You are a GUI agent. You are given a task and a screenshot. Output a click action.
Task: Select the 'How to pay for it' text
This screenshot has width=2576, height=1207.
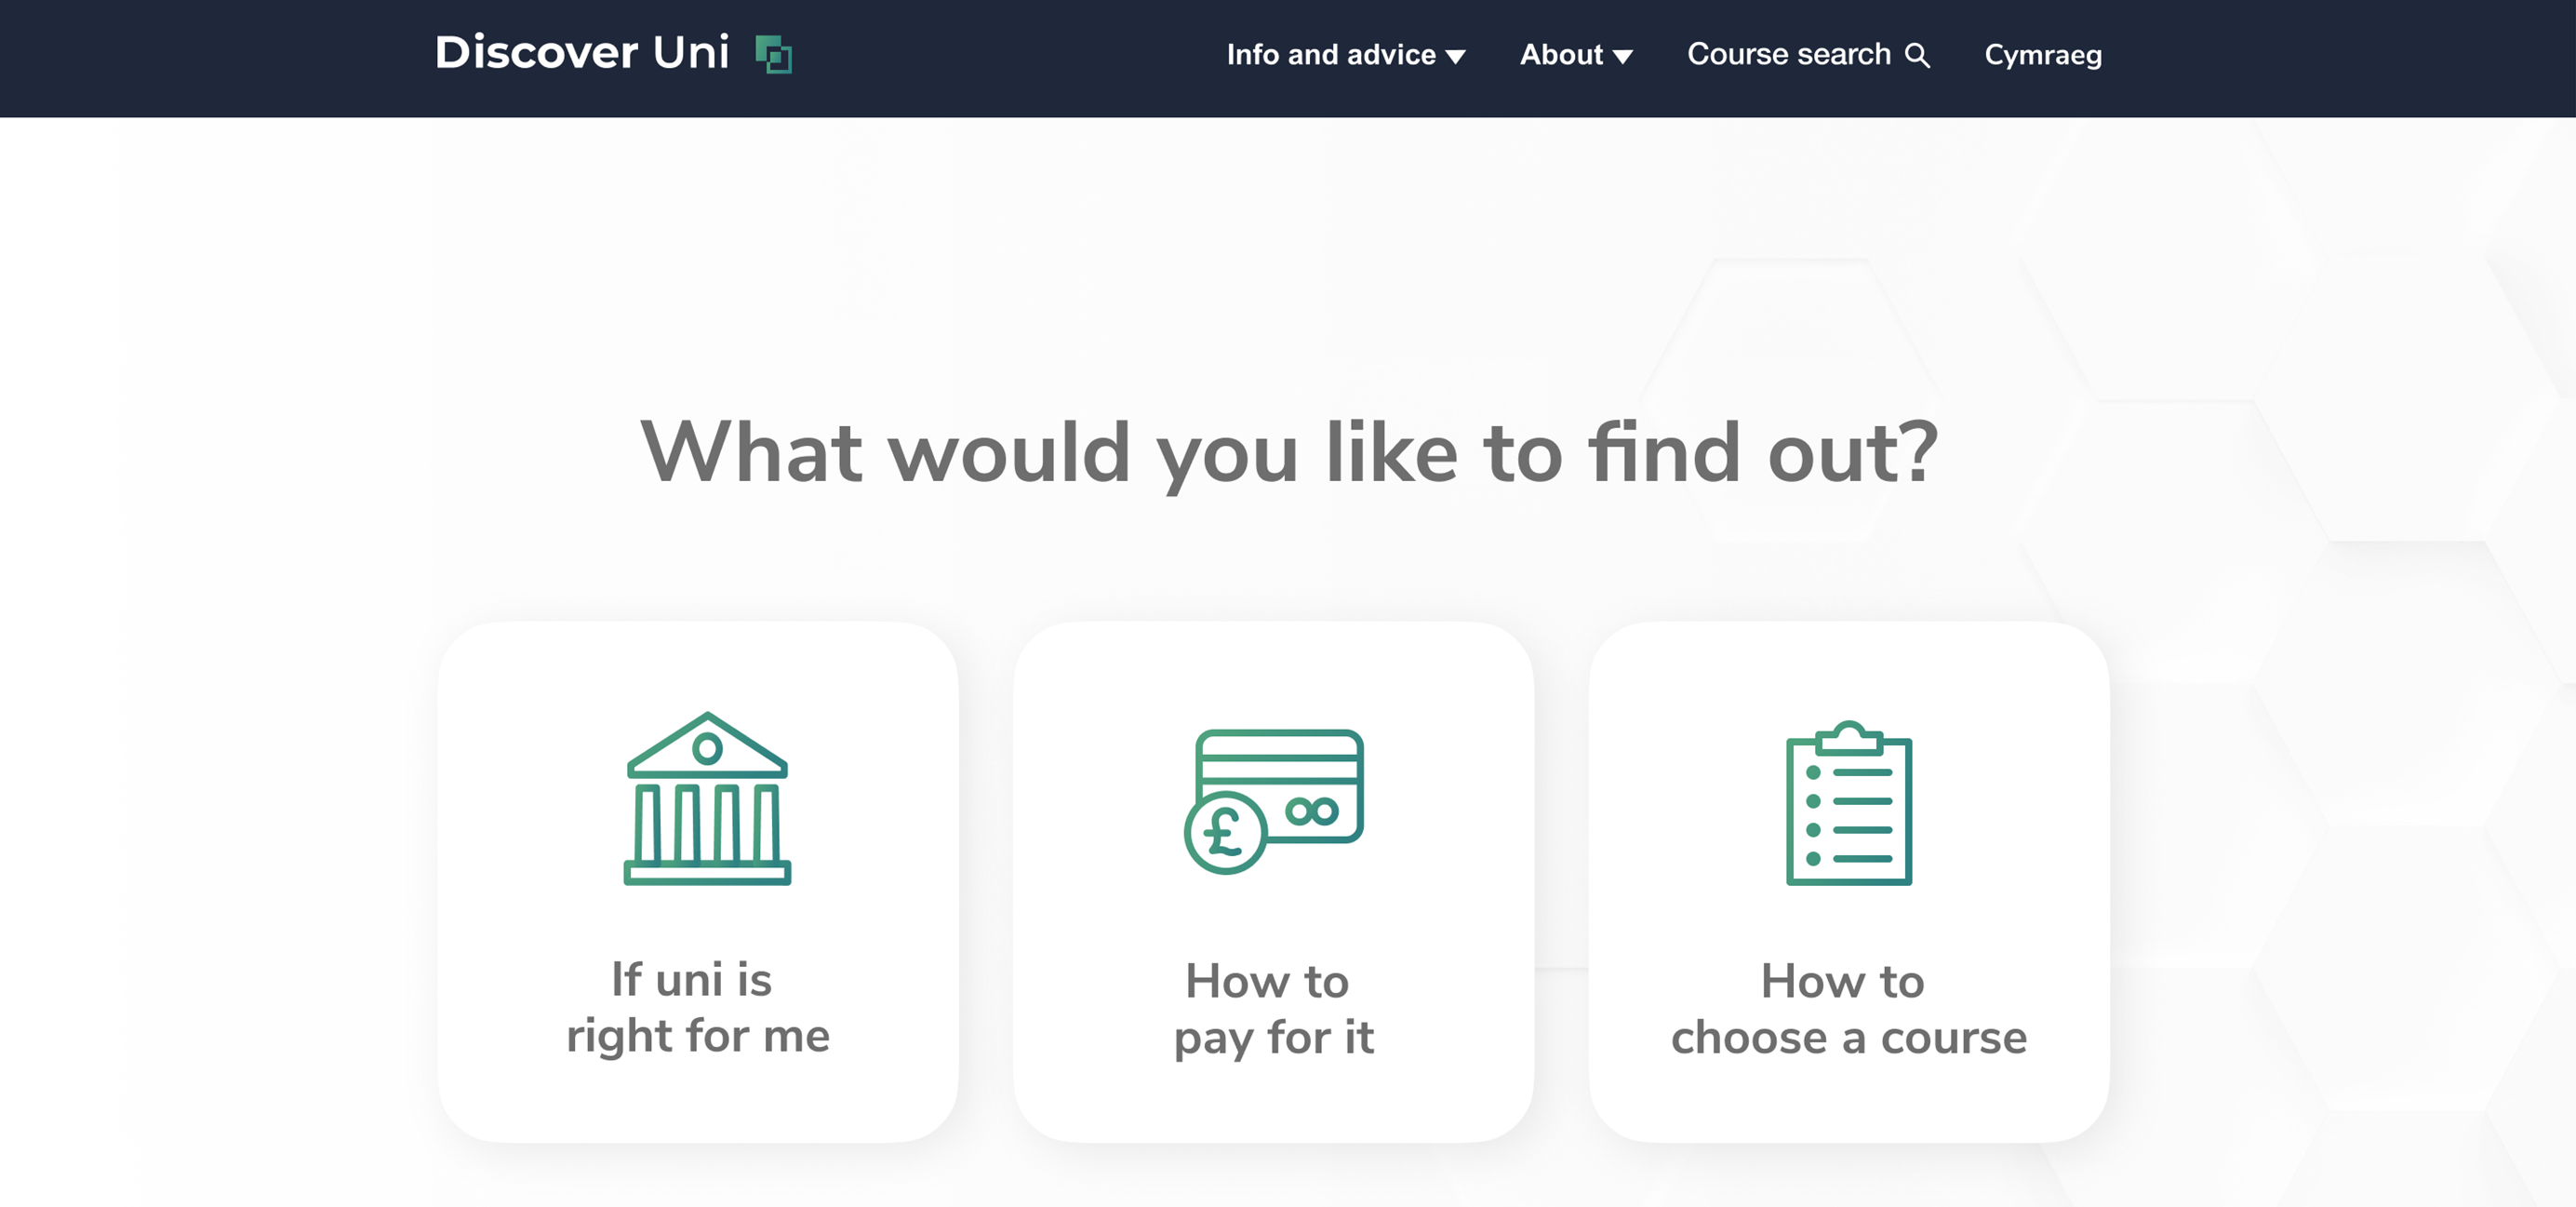(x=1273, y=1009)
